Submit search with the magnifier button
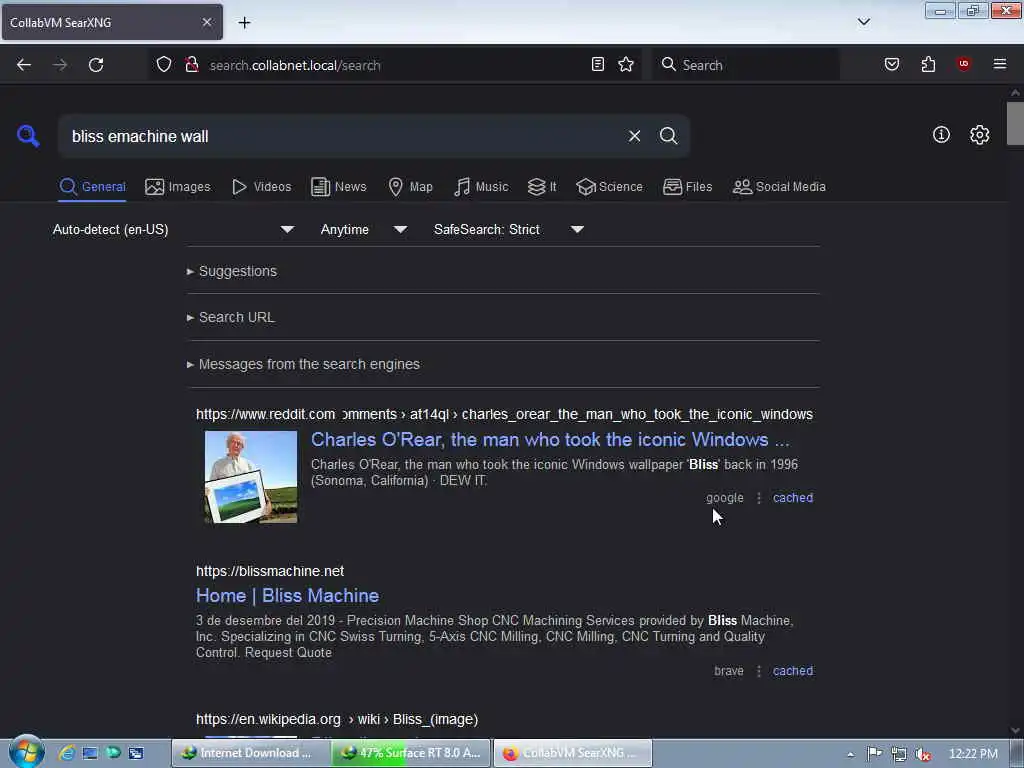This screenshot has height=768, width=1024. (x=668, y=136)
